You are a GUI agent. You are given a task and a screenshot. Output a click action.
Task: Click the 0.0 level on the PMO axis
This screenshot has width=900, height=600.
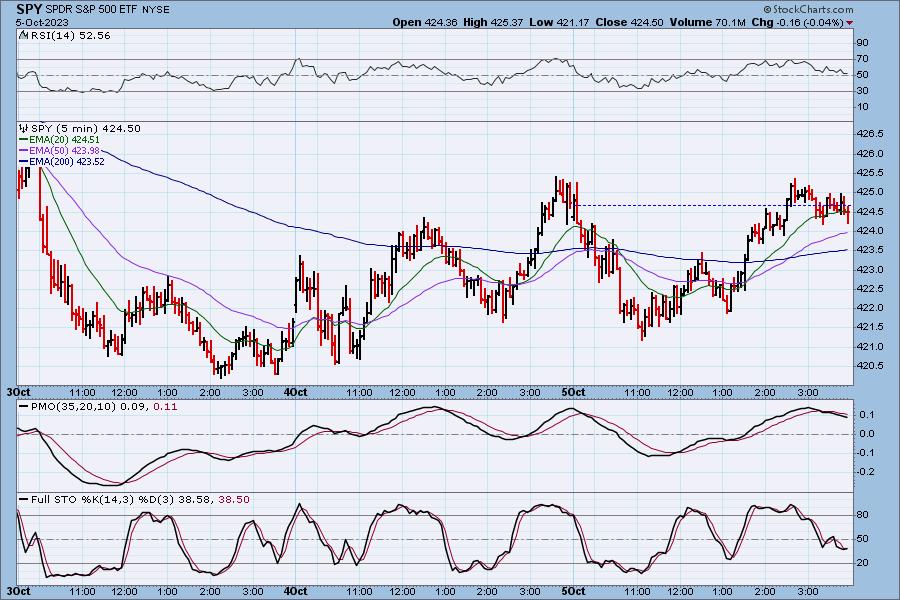coord(867,434)
